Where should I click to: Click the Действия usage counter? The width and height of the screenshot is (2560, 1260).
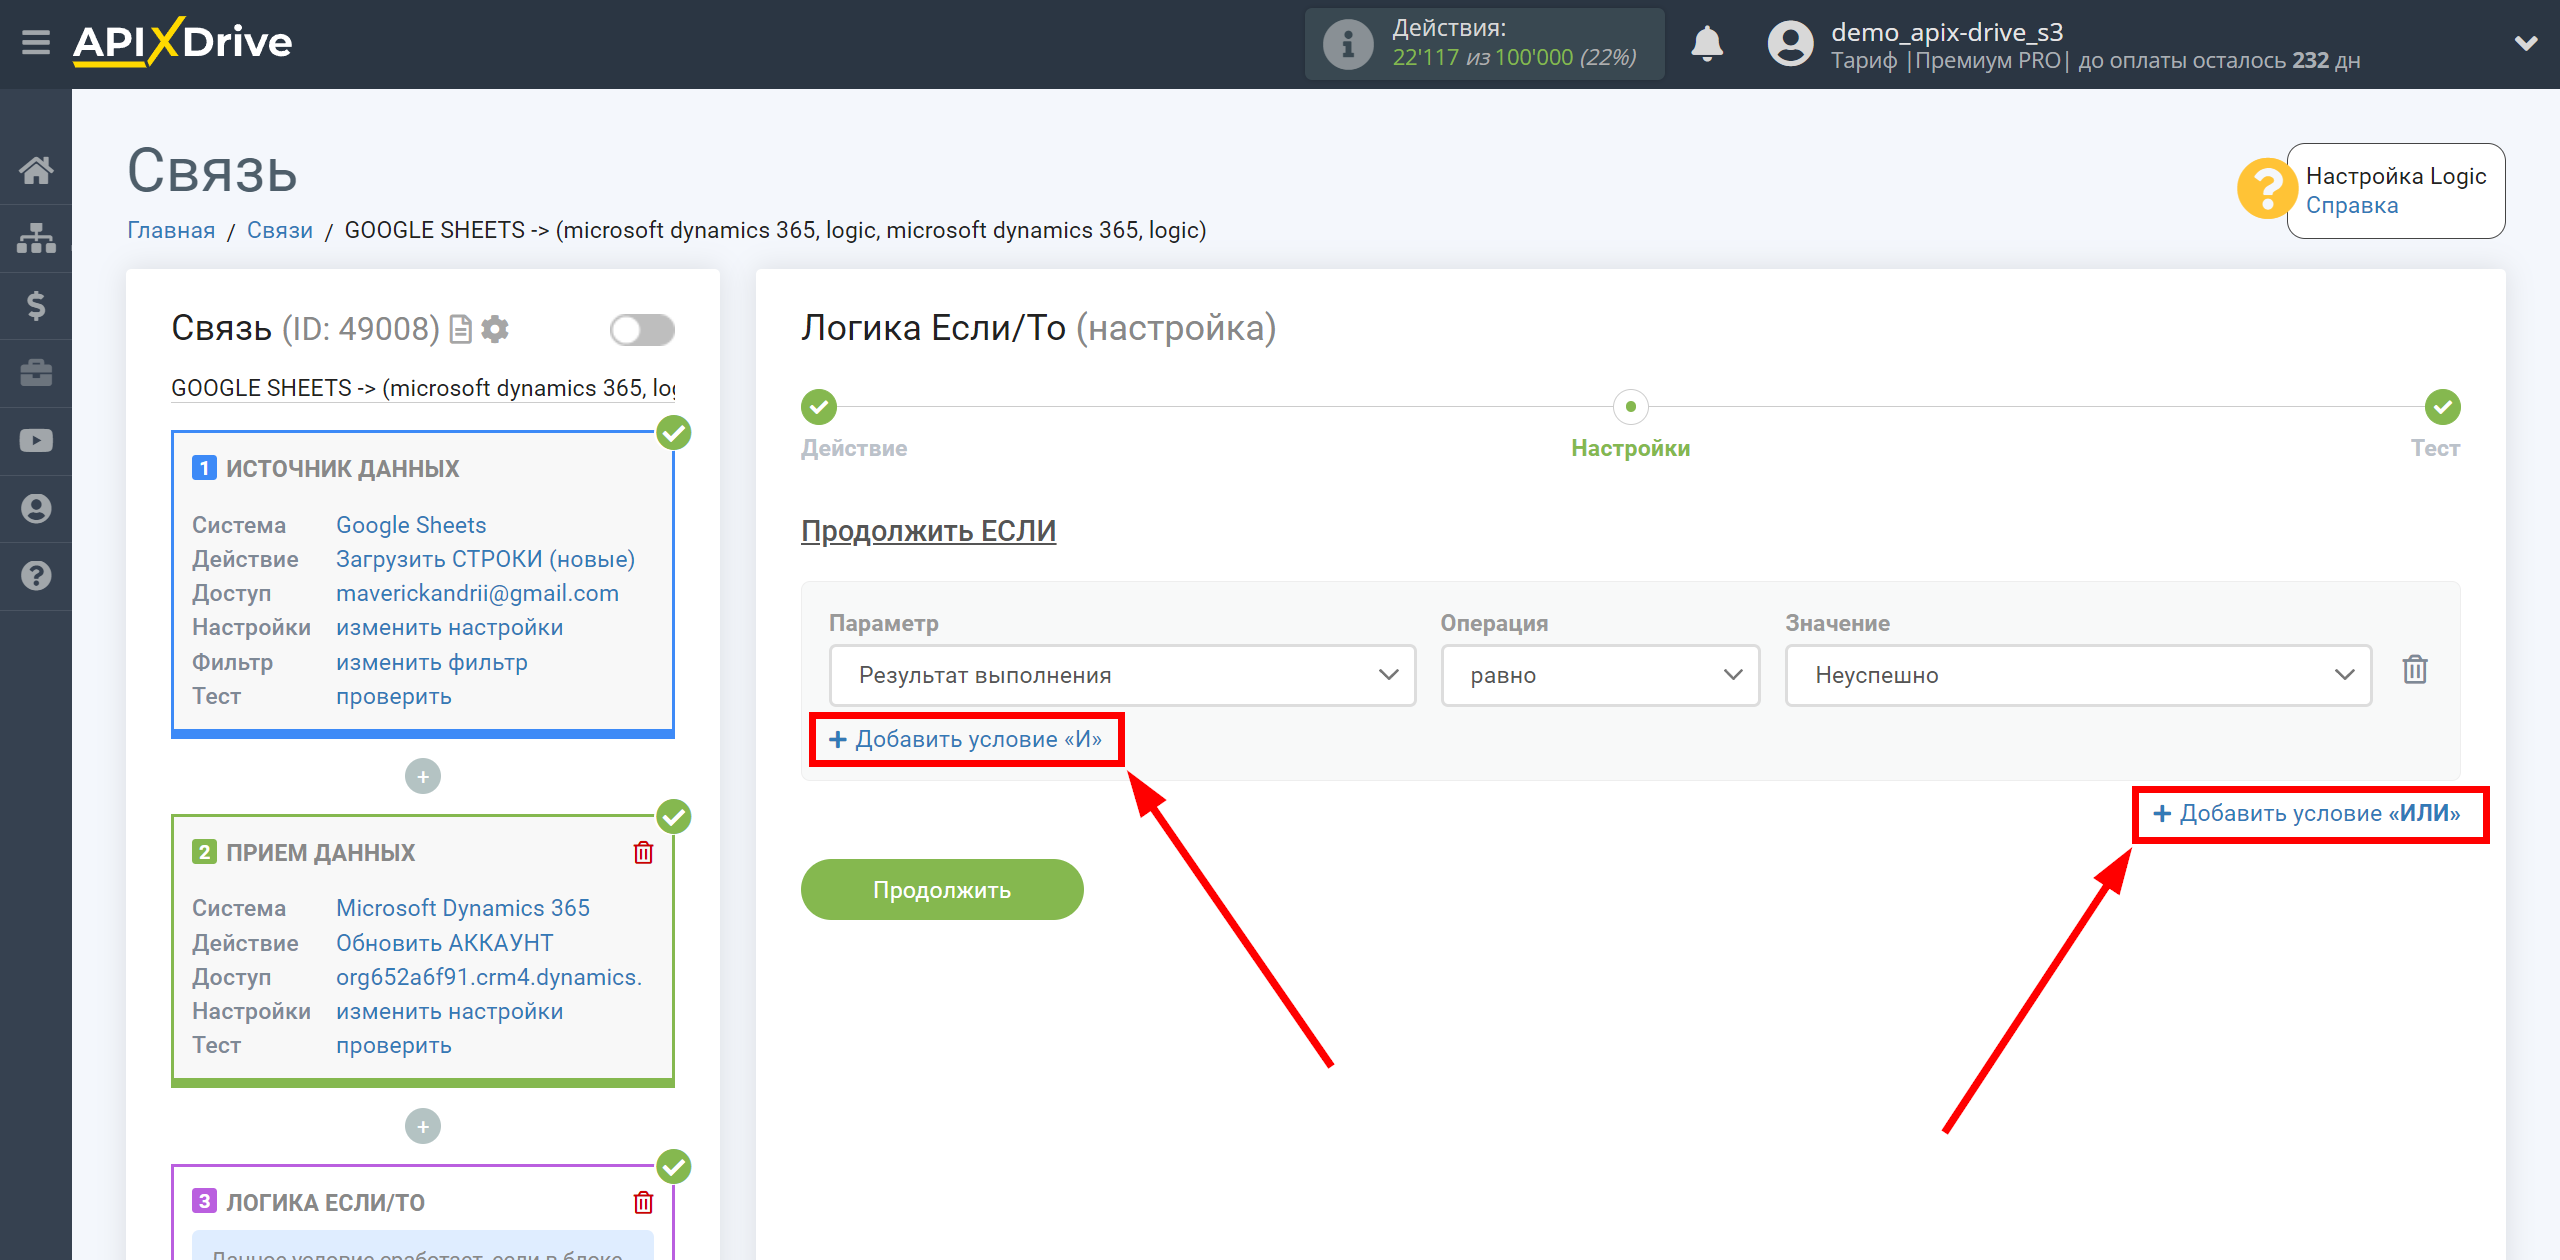pos(1484,44)
